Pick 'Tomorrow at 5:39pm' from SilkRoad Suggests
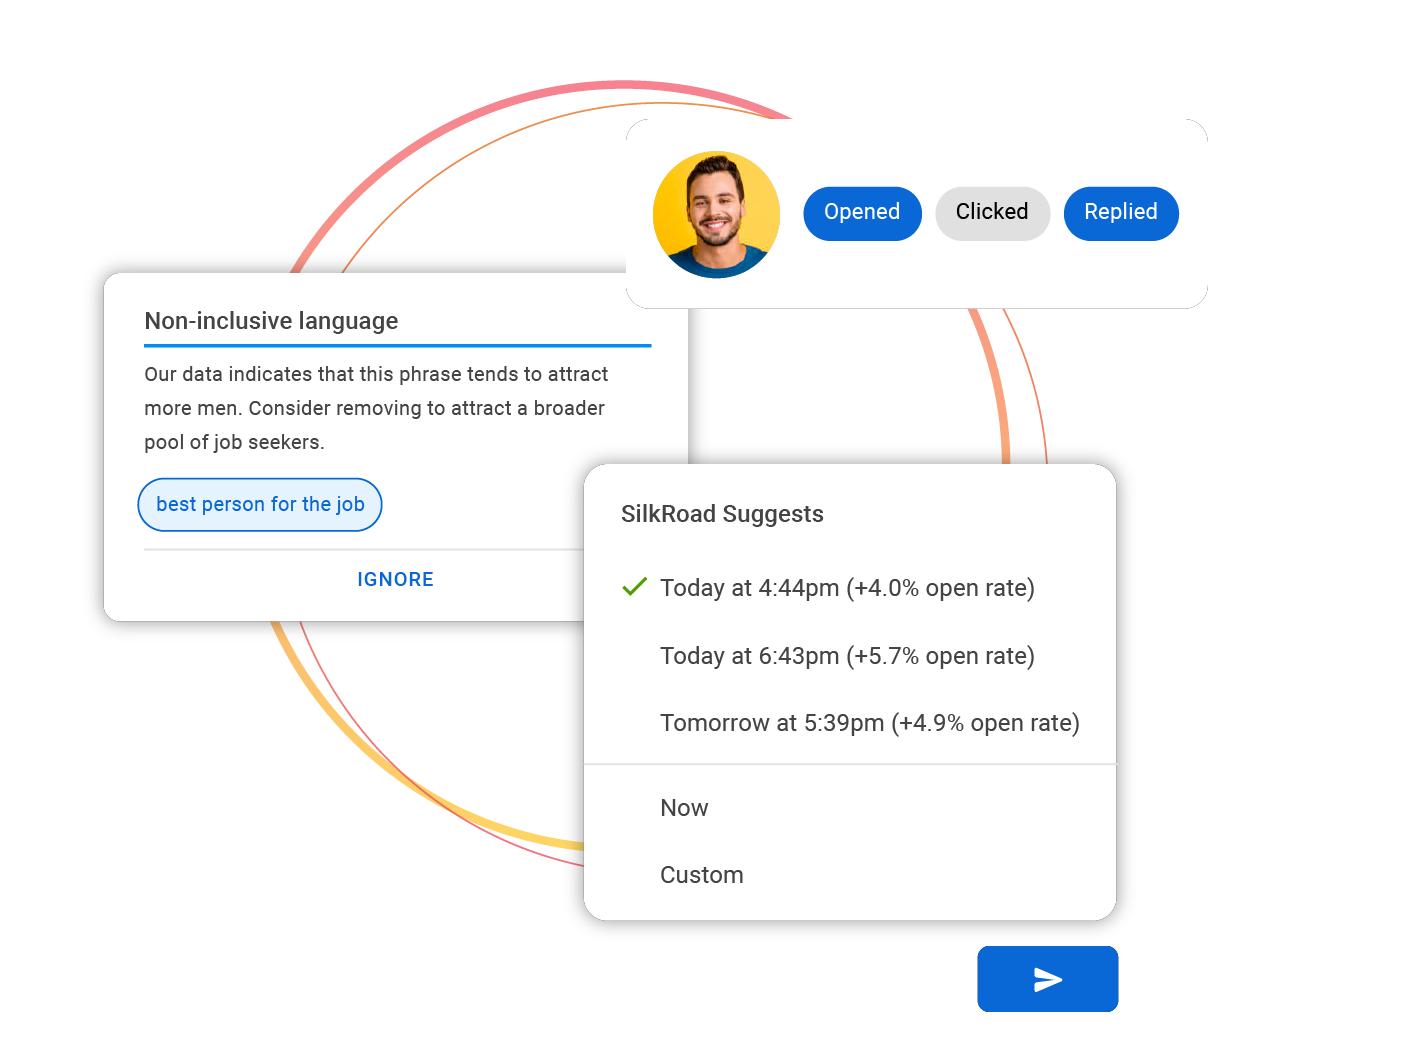Screen dimensions: 1408x1056 [x=869, y=723]
